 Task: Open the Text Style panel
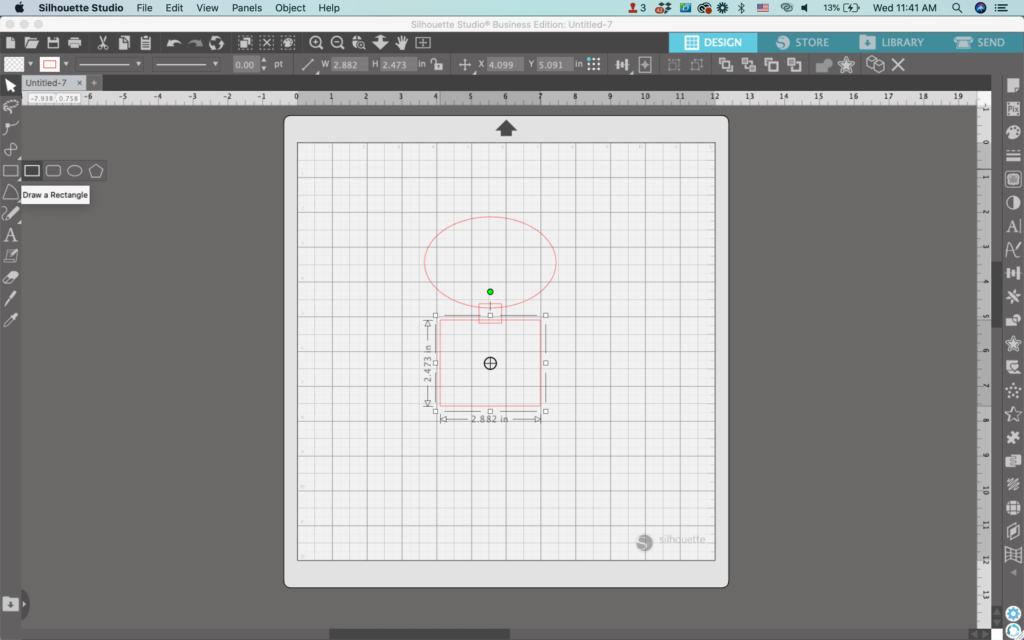(1013, 227)
